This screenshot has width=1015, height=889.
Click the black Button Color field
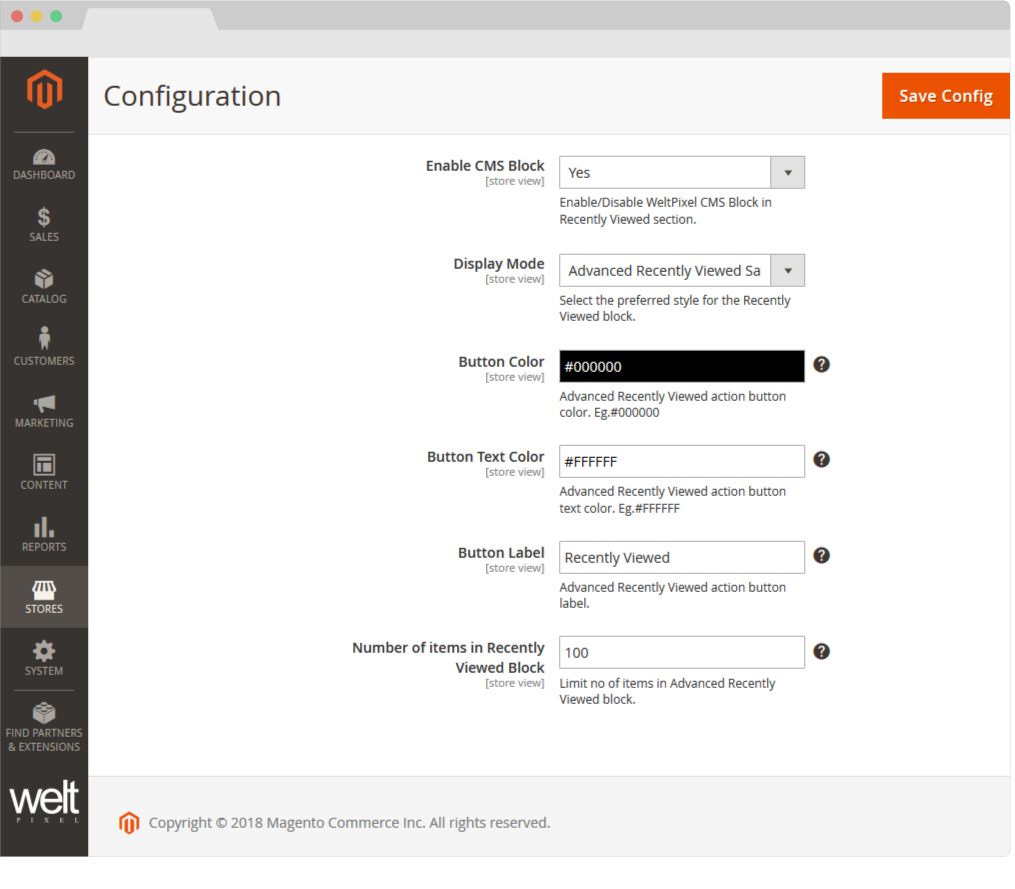(x=681, y=367)
